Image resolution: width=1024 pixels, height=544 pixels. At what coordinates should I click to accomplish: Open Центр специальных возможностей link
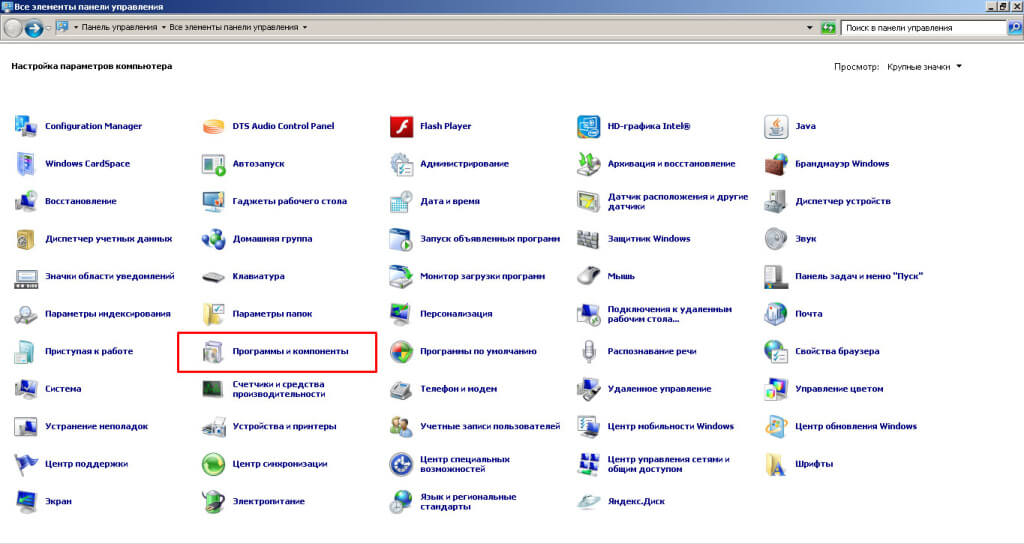pos(465,464)
